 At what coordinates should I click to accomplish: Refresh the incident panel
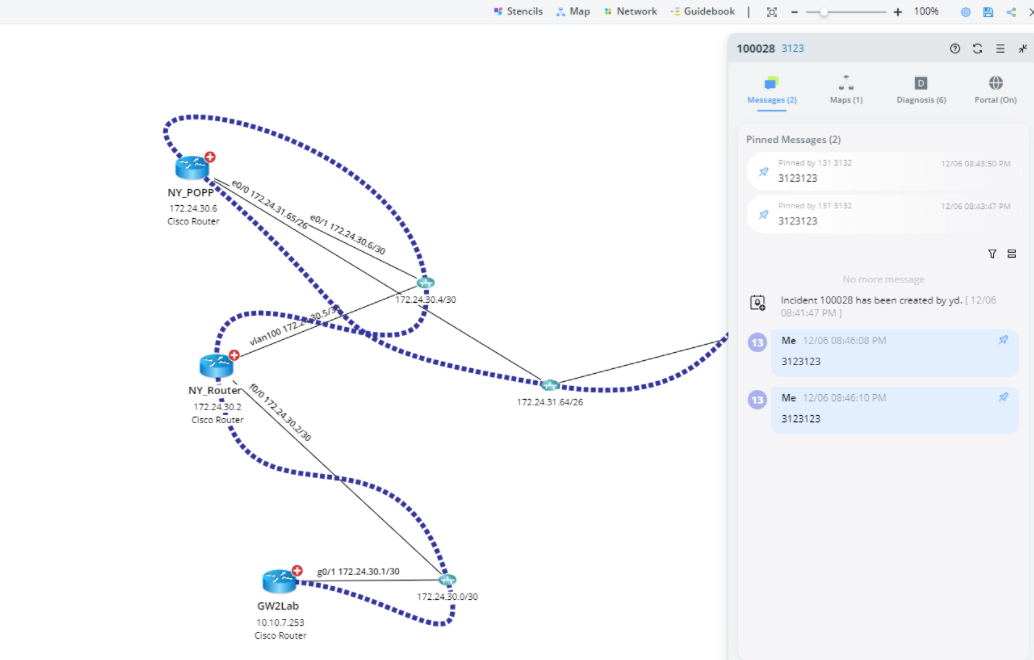click(x=977, y=48)
